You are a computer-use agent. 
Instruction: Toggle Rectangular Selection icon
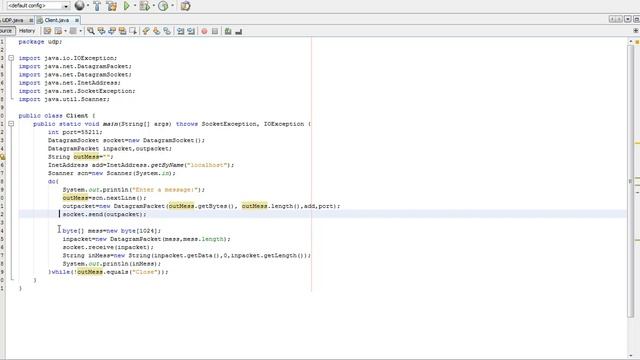point(133,31)
